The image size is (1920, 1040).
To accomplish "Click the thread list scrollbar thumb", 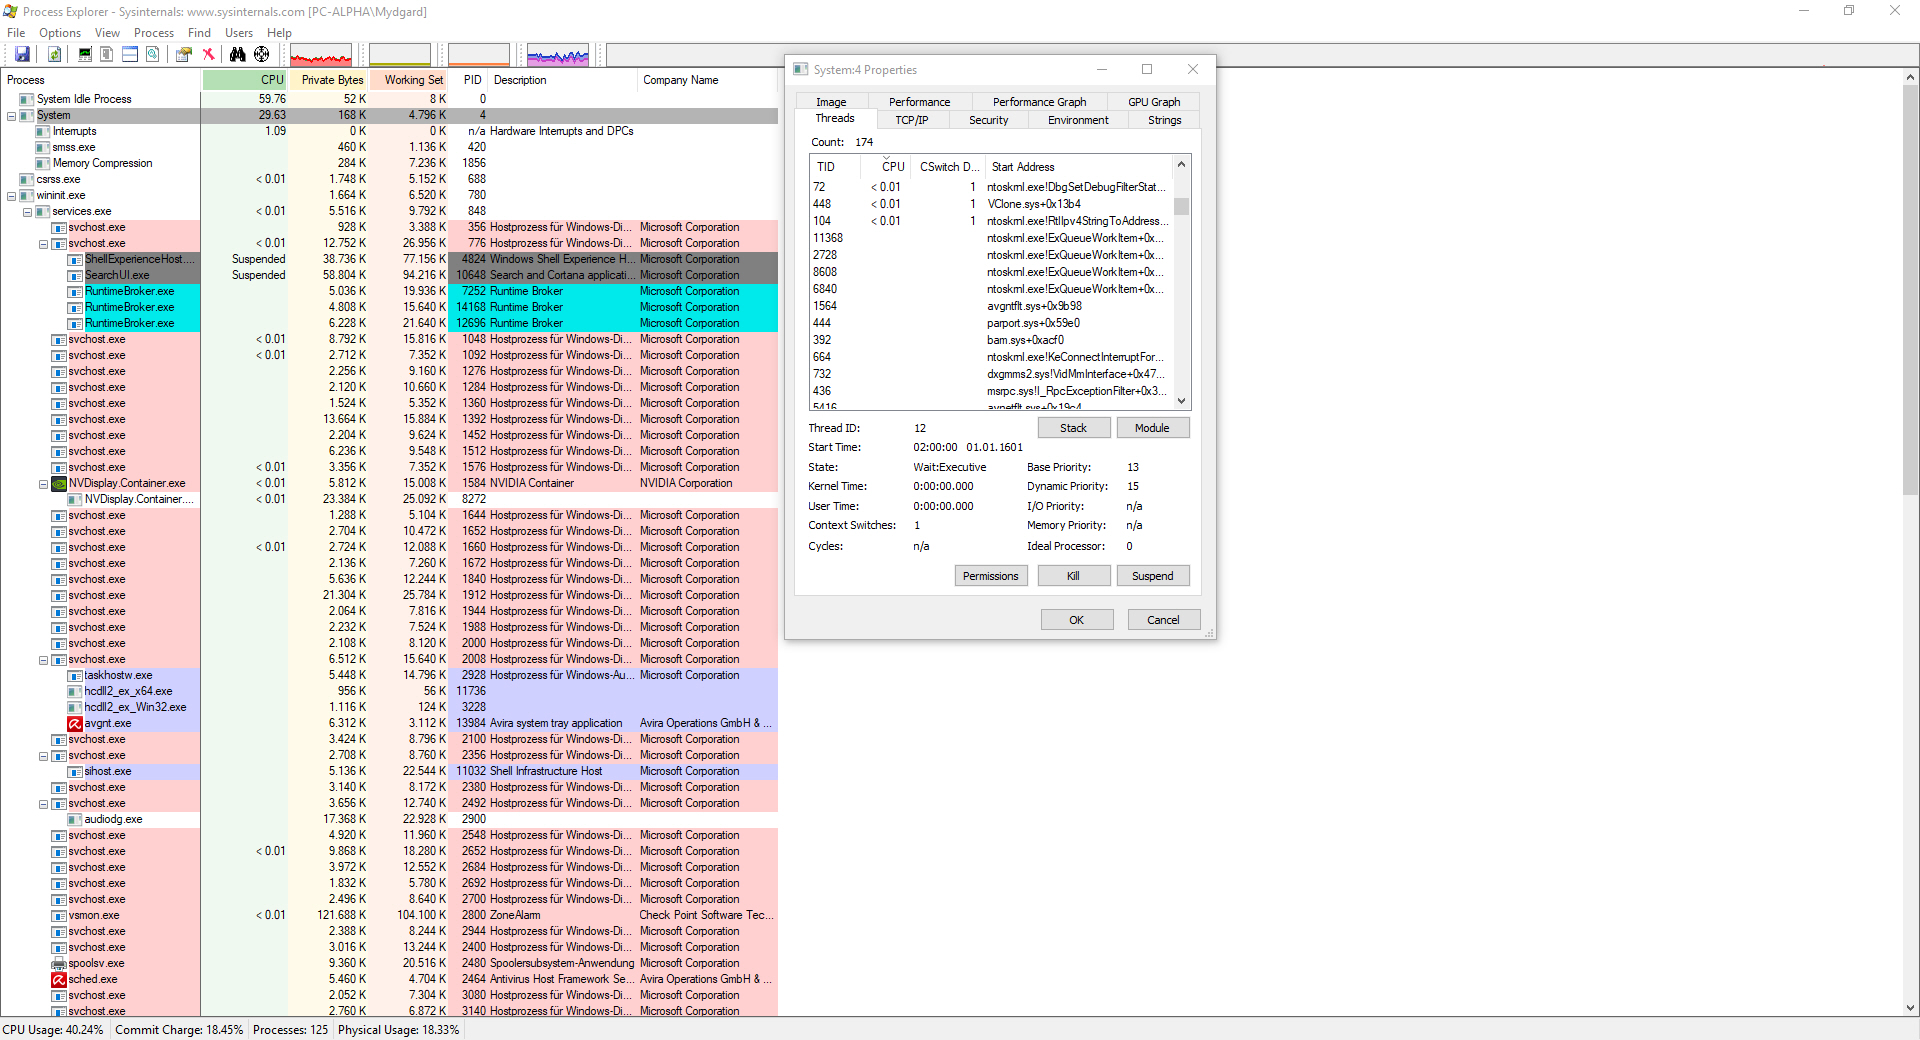I will point(1181,206).
